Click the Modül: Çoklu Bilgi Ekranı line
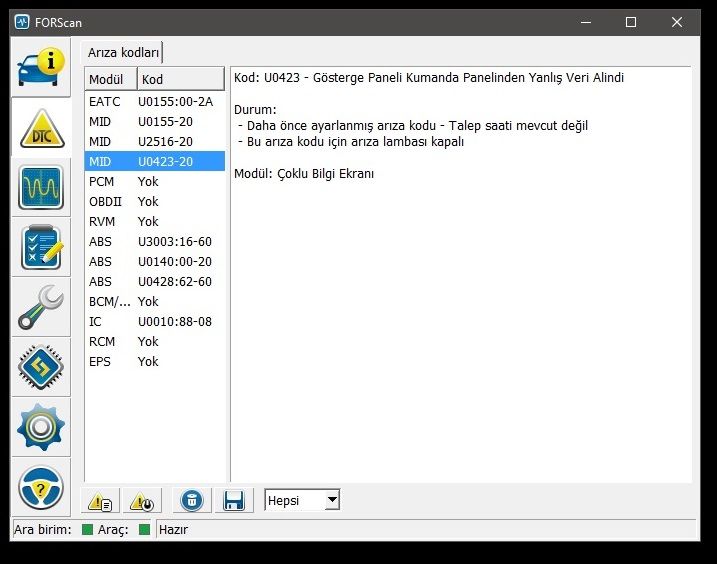Viewport: 717px width, 564px height. (x=304, y=174)
